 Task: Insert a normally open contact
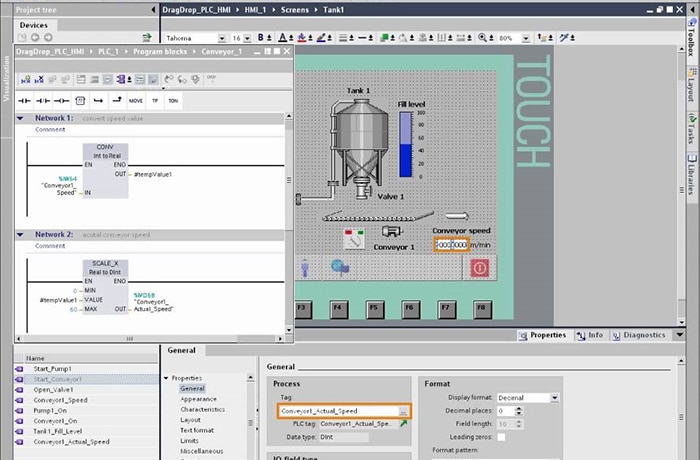24,101
